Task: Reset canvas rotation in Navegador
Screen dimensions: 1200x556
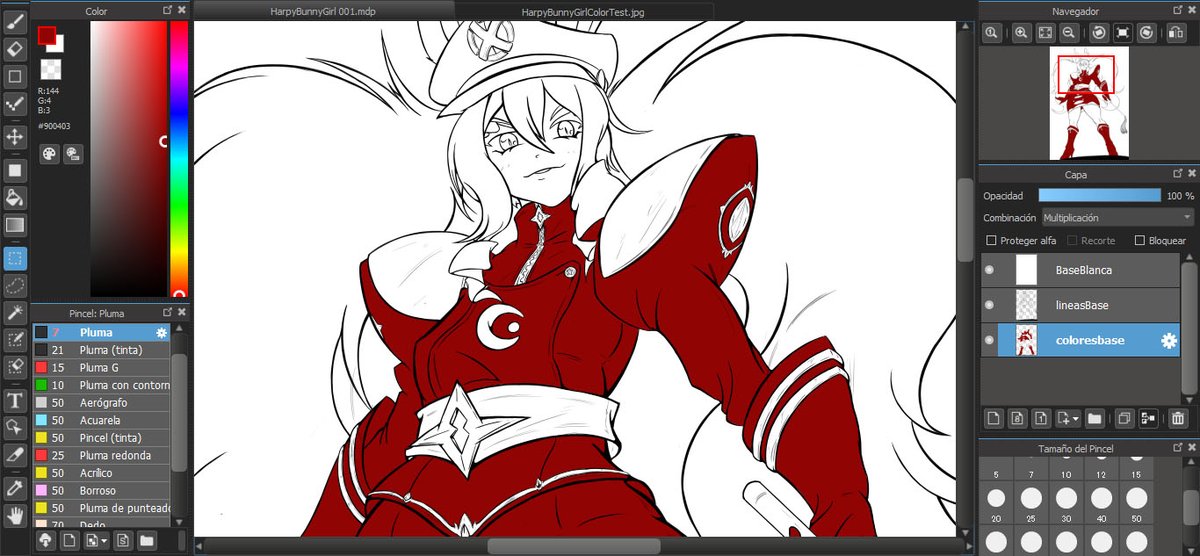Action: (x=1123, y=33)
